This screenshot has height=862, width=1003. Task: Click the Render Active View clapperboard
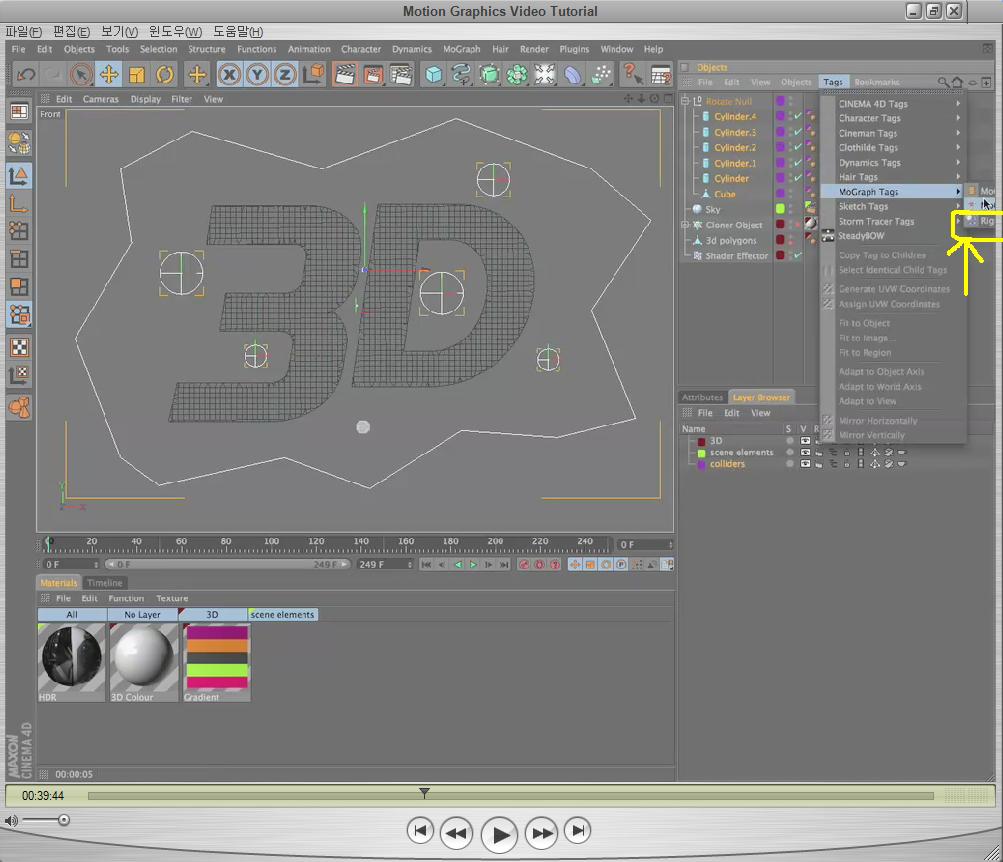345,75
